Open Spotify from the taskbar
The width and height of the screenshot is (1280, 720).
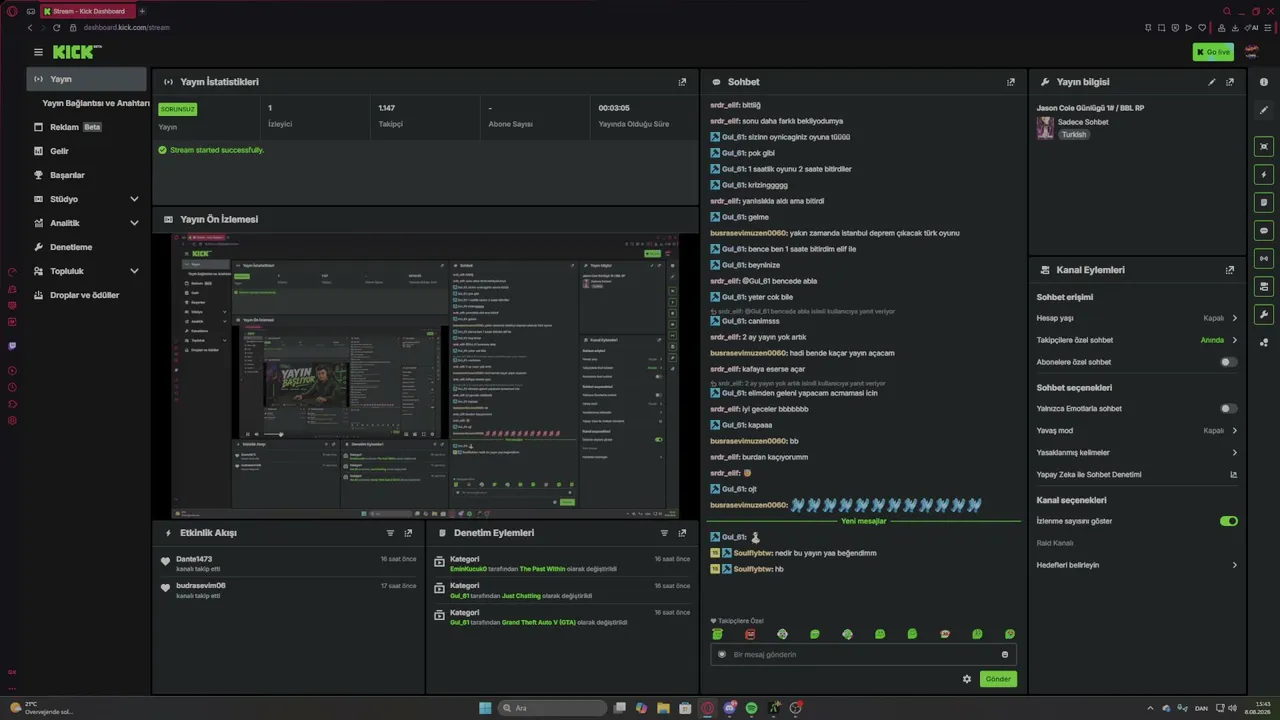click(751, 708)
